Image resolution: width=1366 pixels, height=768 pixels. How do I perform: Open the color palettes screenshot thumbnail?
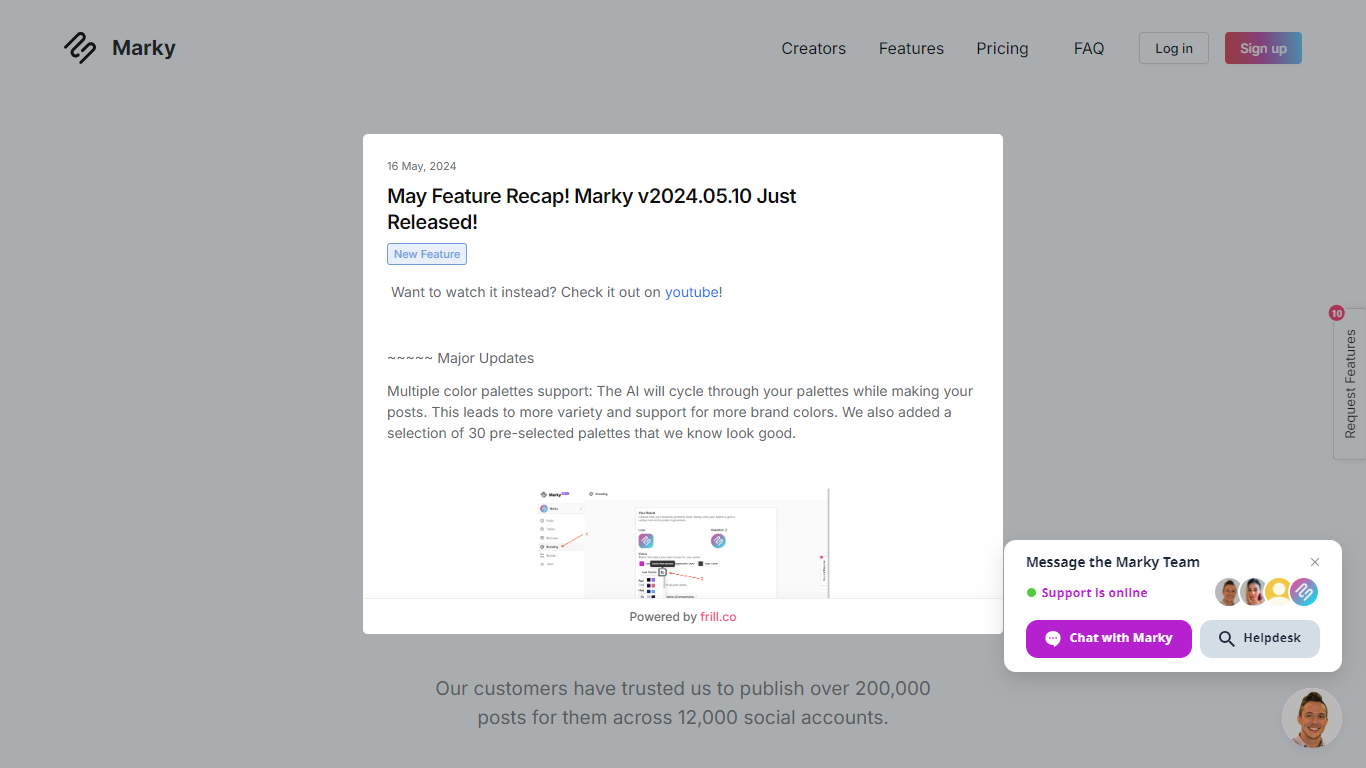click(x=683, y=543)
